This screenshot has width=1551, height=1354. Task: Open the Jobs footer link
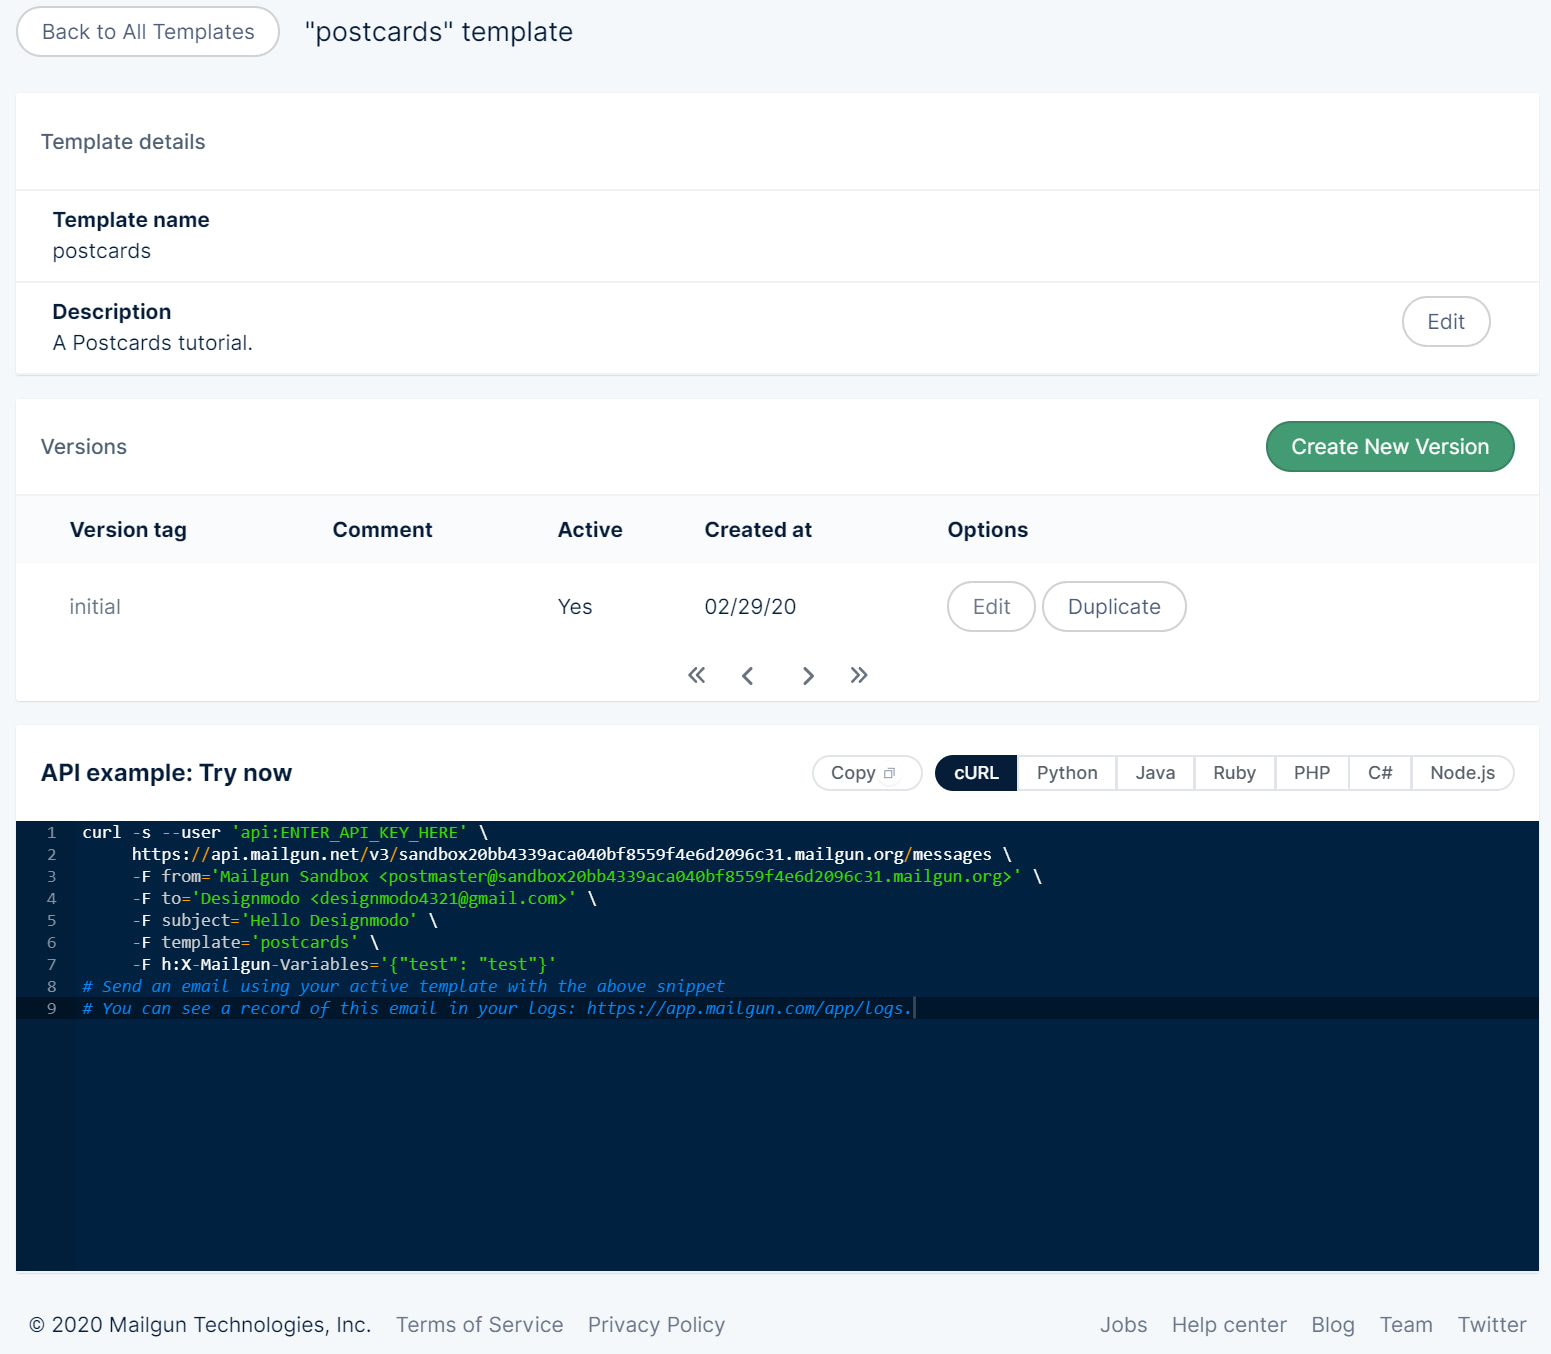(x=1124, y=1325)
